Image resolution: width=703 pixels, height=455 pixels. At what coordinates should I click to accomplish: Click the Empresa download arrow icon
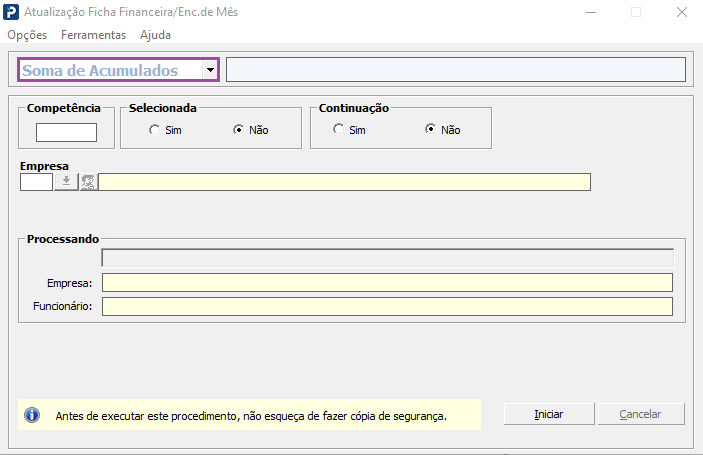66,182
